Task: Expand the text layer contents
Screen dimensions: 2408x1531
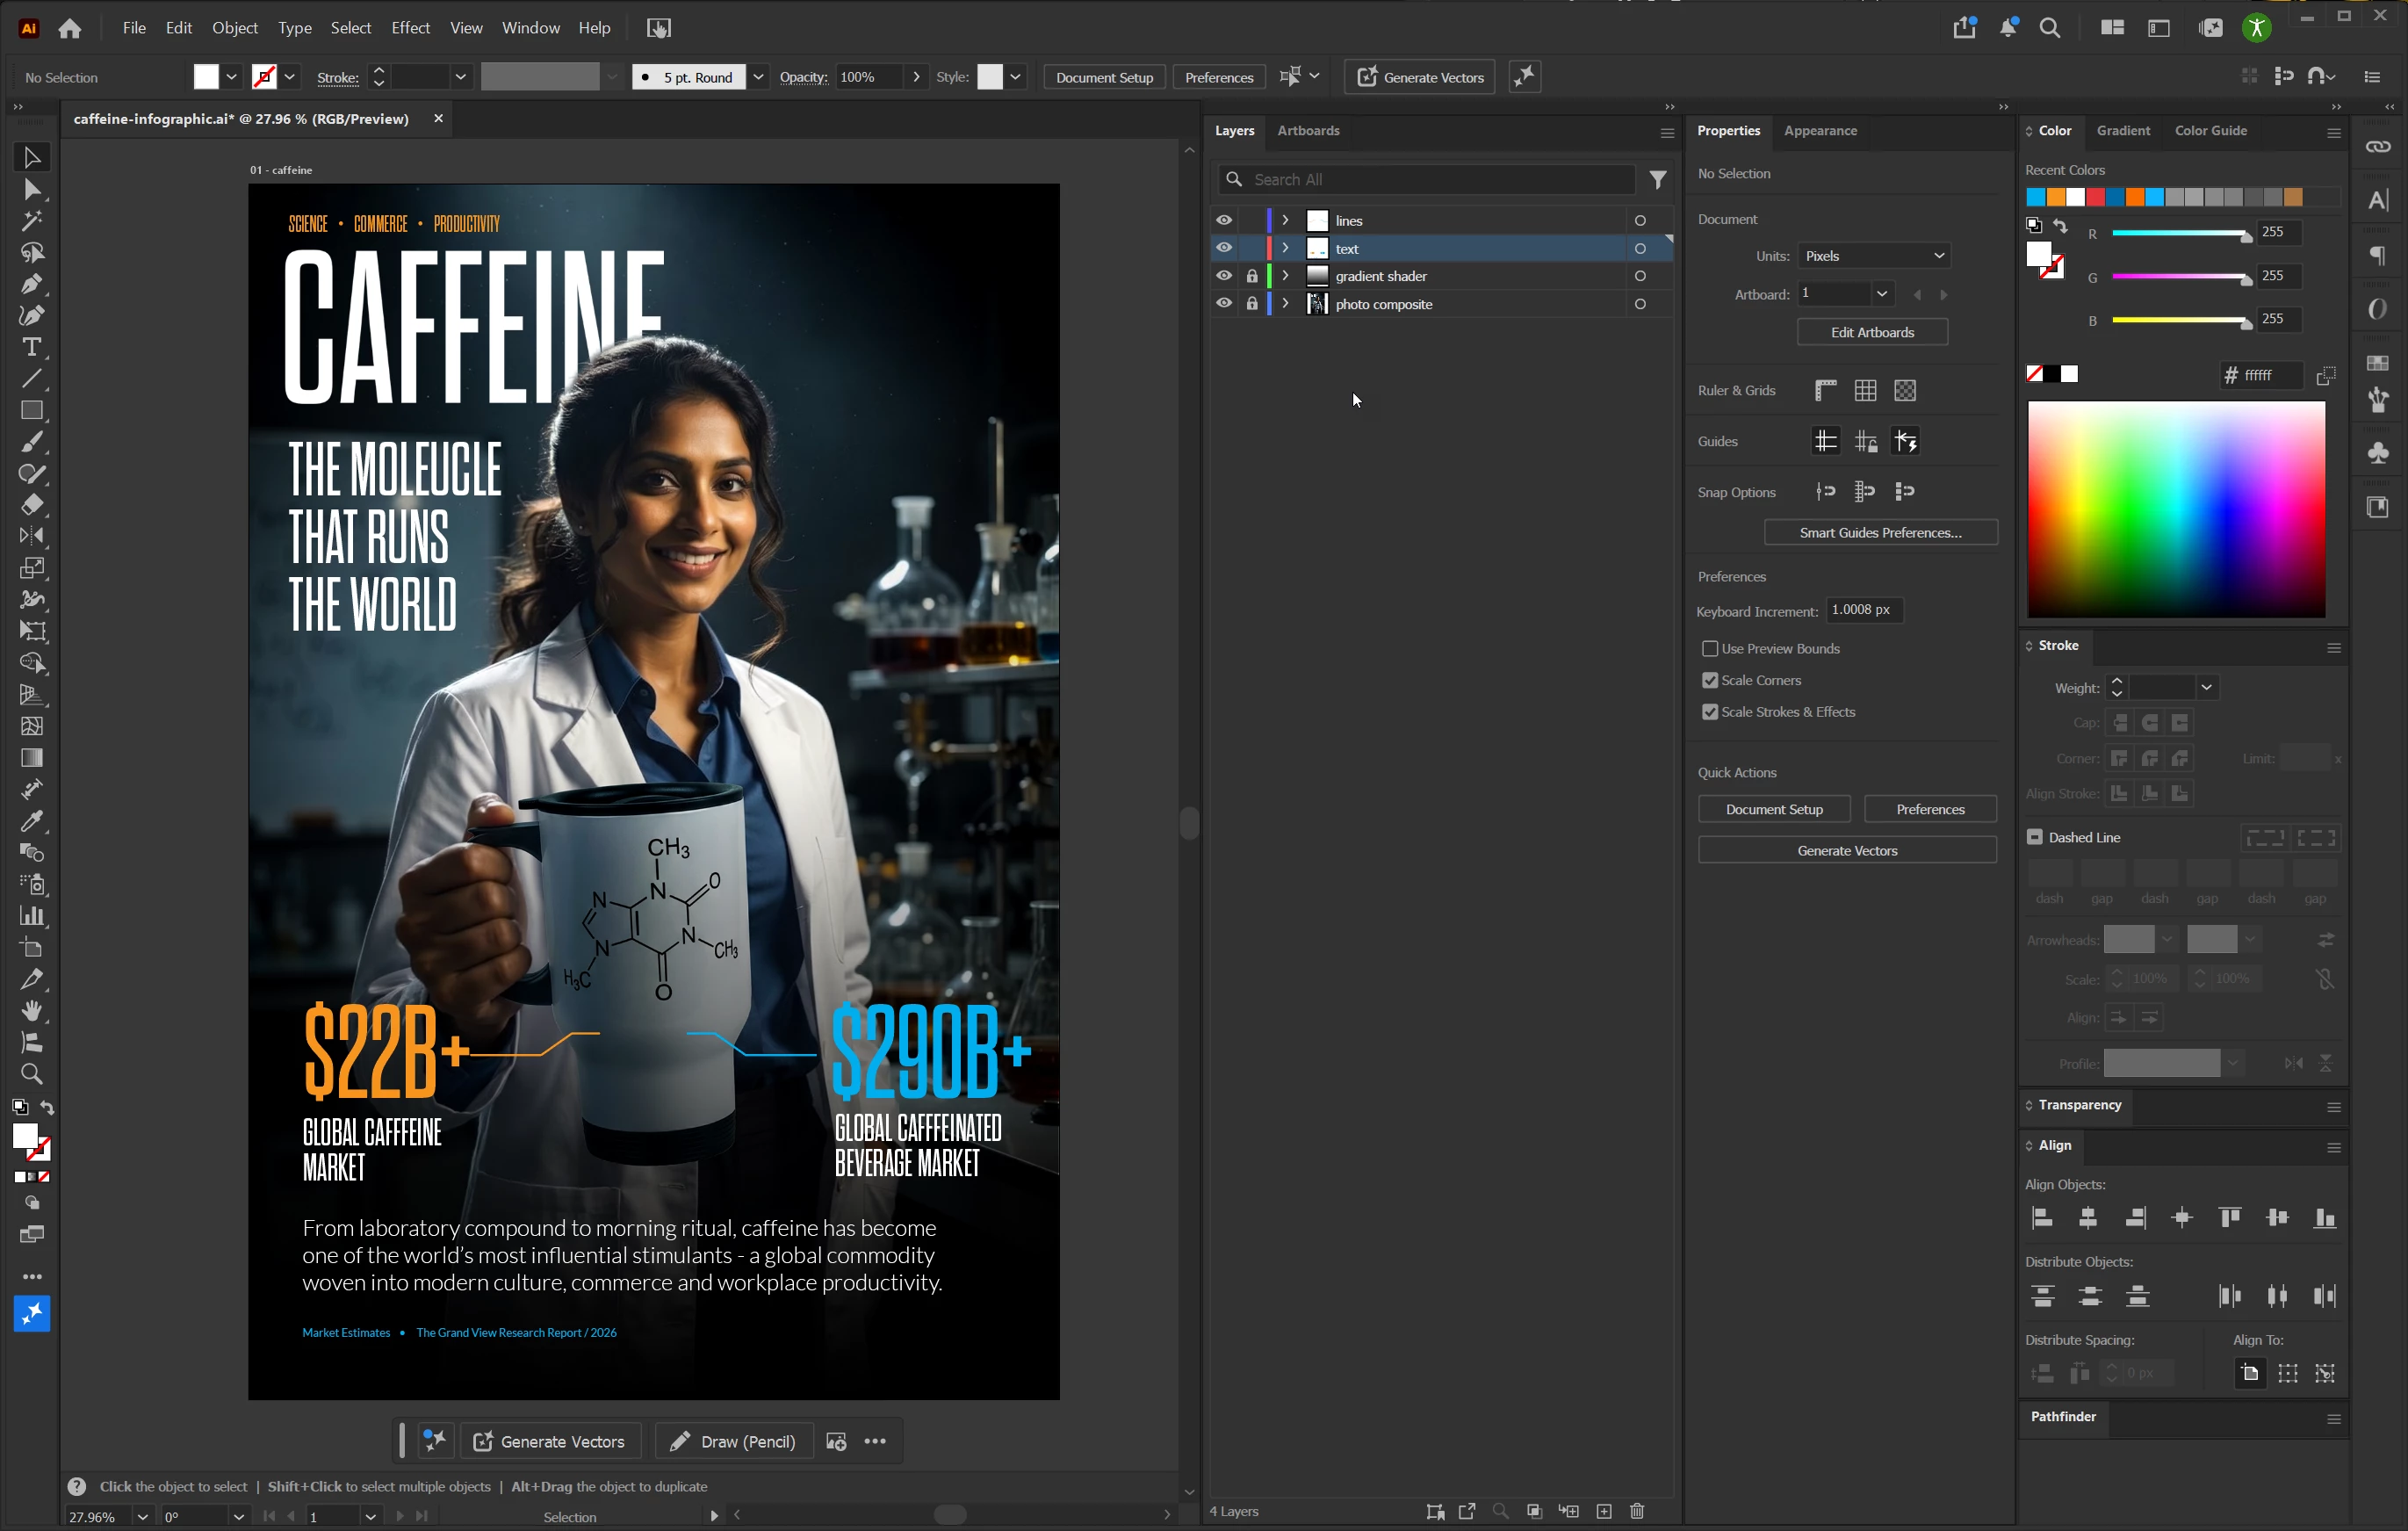Action: 1286,248
